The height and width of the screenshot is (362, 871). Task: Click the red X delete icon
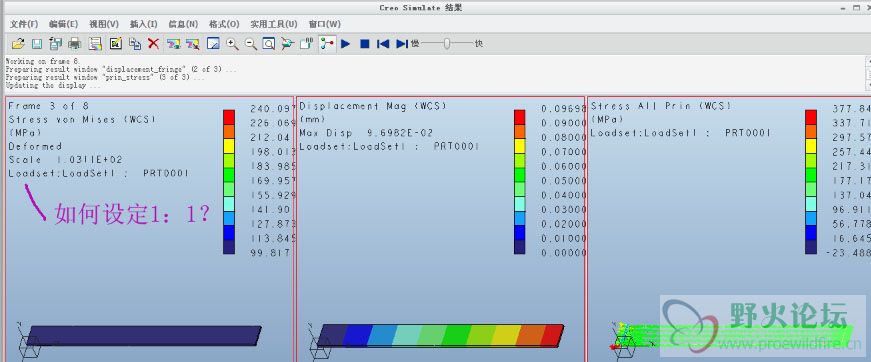point(153,43)
